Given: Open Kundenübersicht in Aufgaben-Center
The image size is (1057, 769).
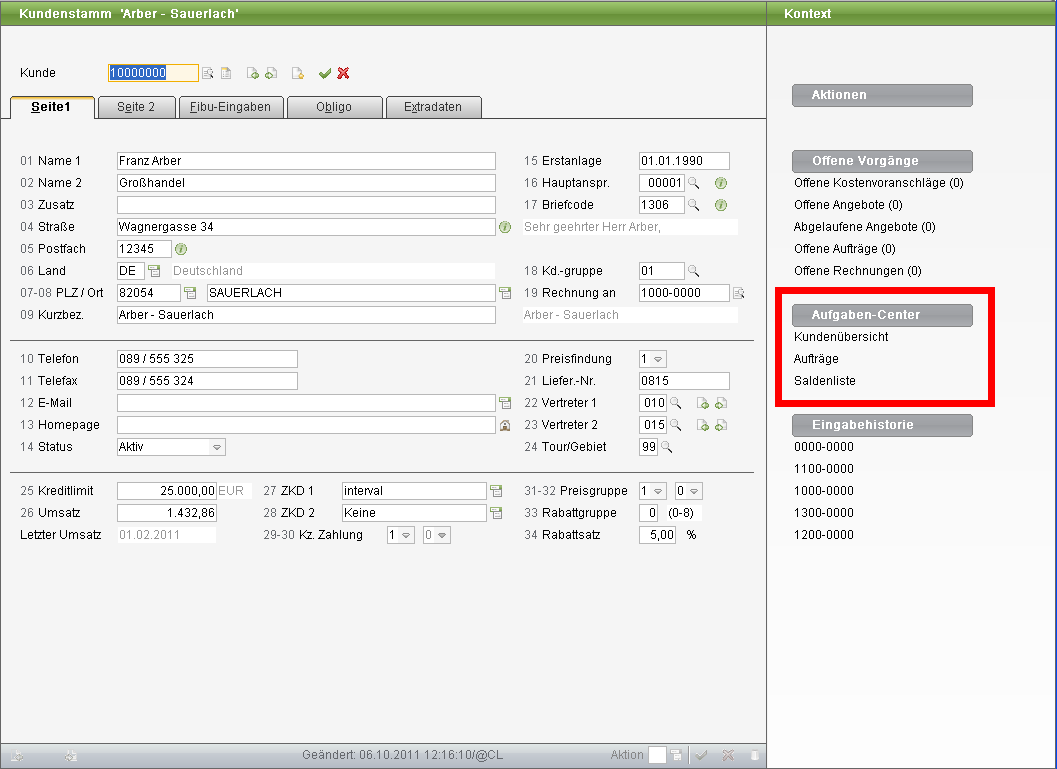Looking at the screenshot, I should (841, 337).
